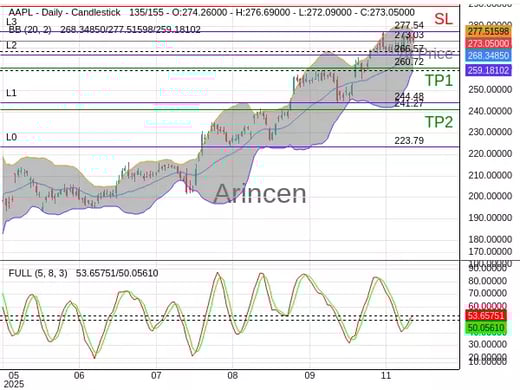
Task: Click the 'C:273.05000' close value in header
Action: tap(387, 13)
